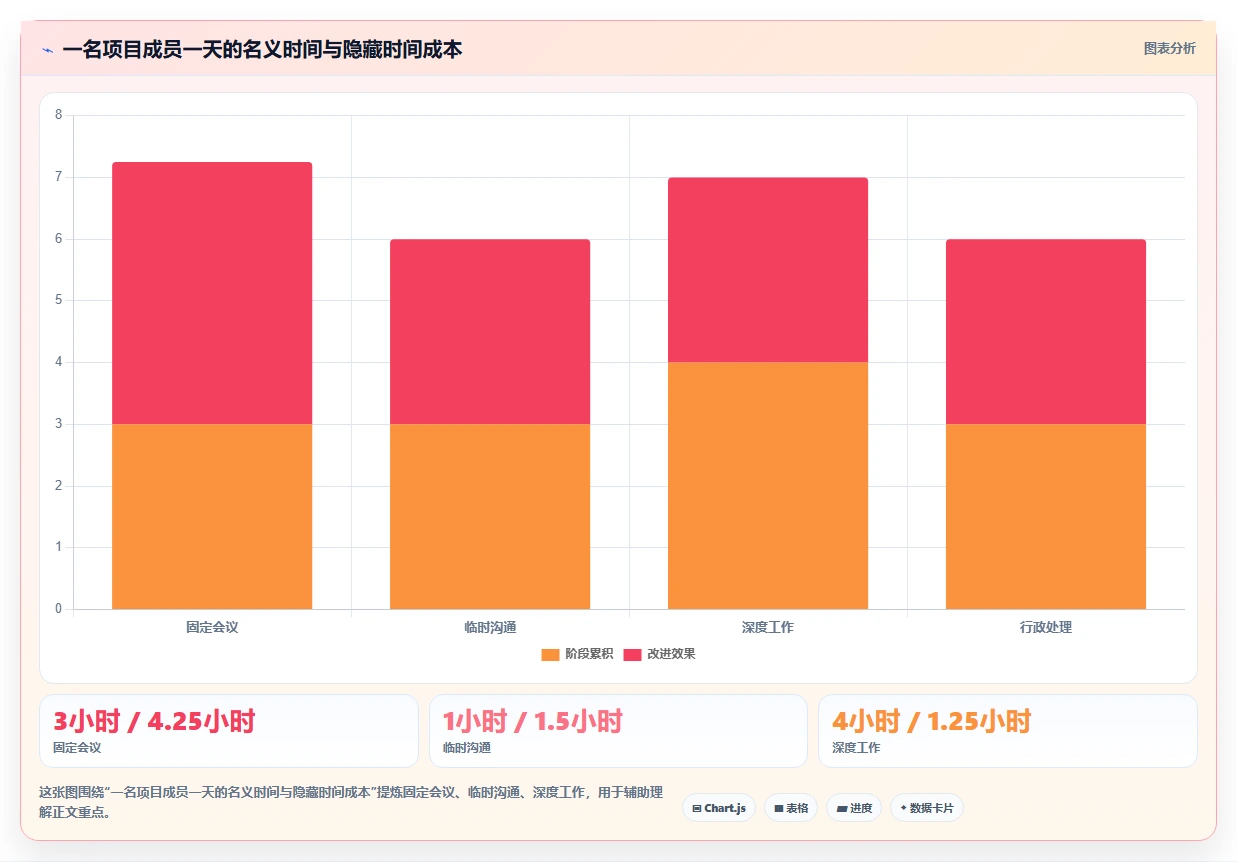Click the 1小时 / 1.5小时 stat card

(x=618, y=731)
